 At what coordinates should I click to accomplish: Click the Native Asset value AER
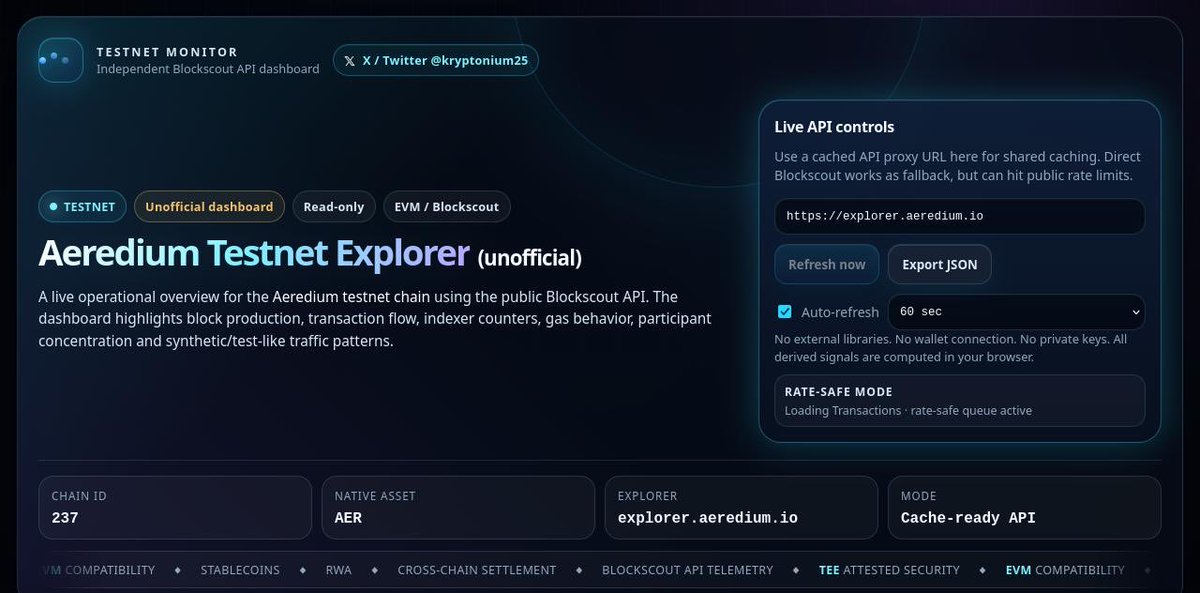point(348,518)
